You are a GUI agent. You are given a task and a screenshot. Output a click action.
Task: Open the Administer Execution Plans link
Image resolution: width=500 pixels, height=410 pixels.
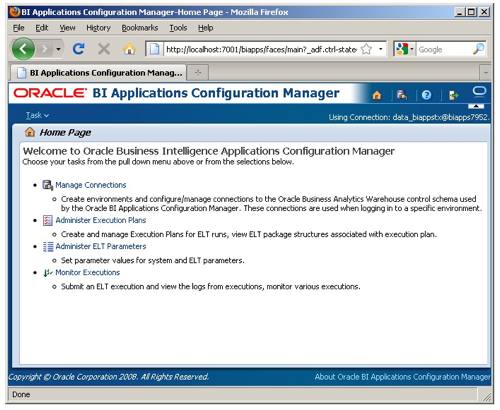point(101,220)
